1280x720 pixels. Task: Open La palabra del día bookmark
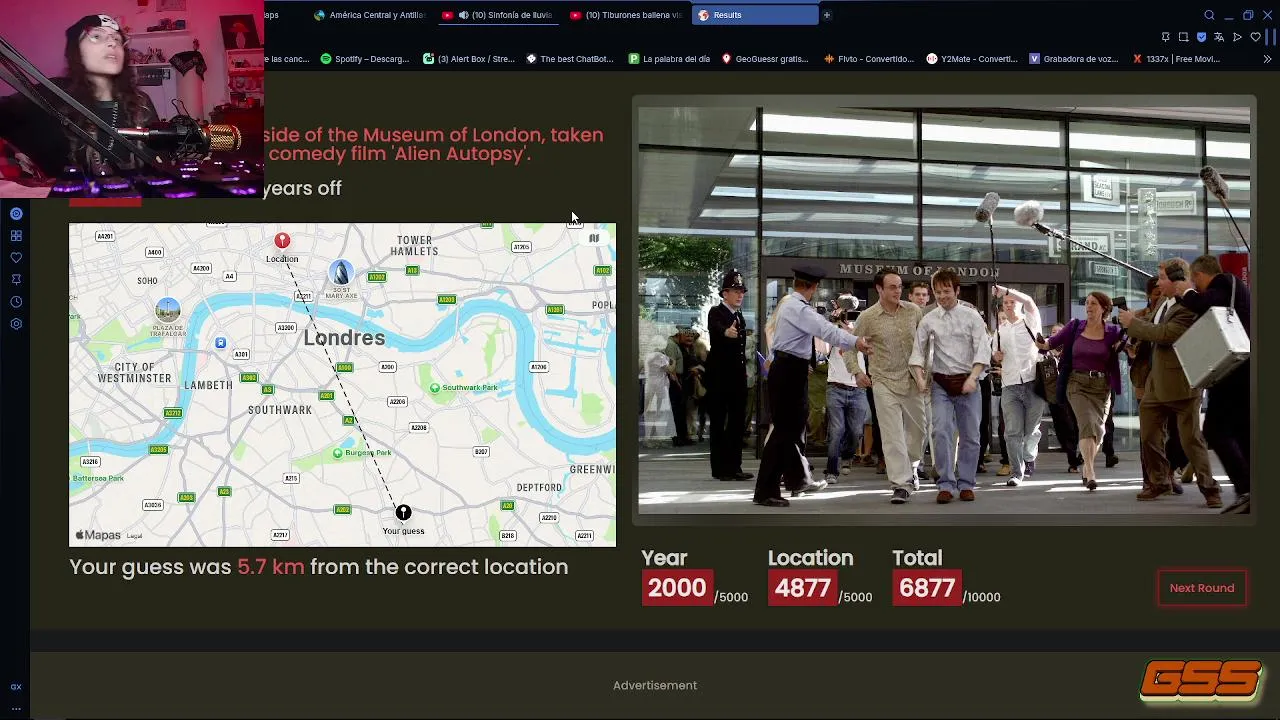(668, 59)
